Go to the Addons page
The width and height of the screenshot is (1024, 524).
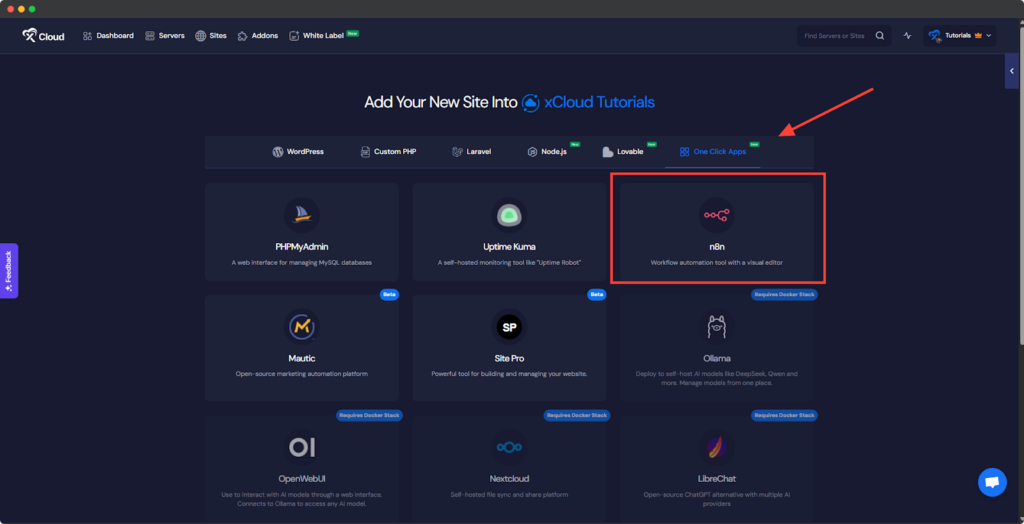[257, 36]
